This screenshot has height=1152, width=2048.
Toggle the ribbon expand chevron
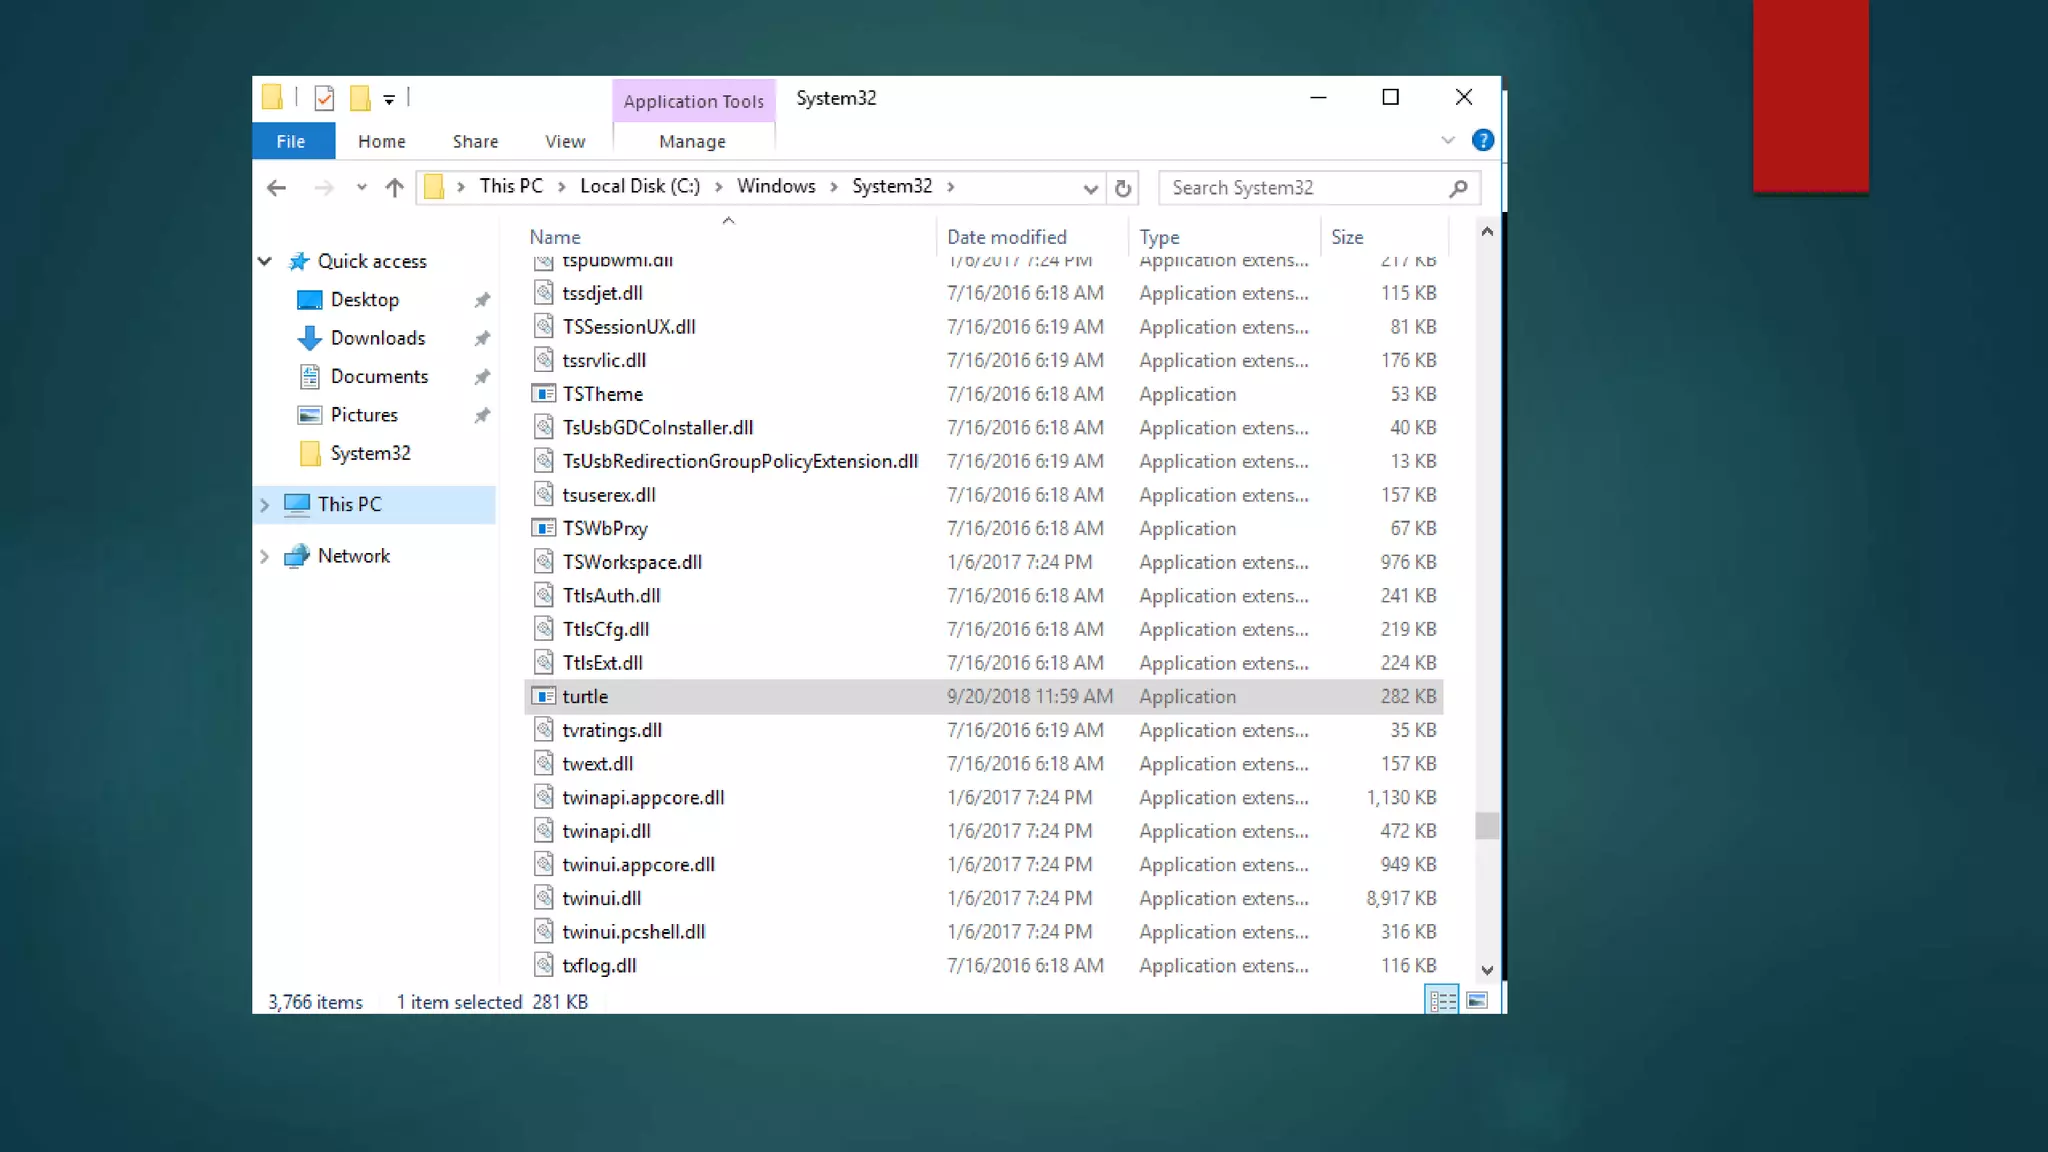pos(1448,141)
